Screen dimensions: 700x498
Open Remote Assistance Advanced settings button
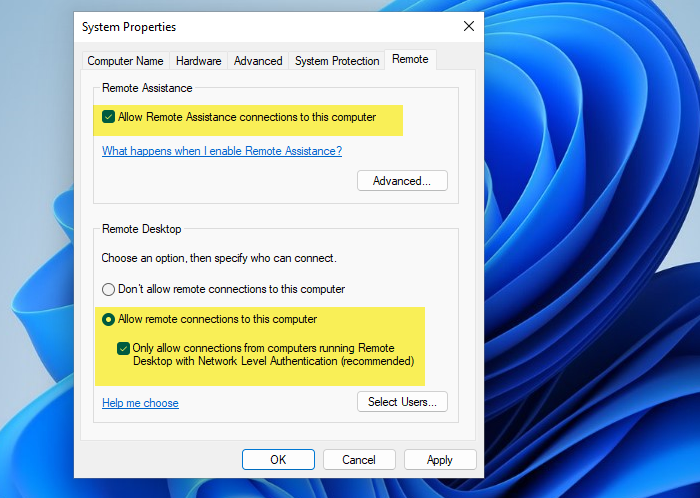(x=402, y=181)
